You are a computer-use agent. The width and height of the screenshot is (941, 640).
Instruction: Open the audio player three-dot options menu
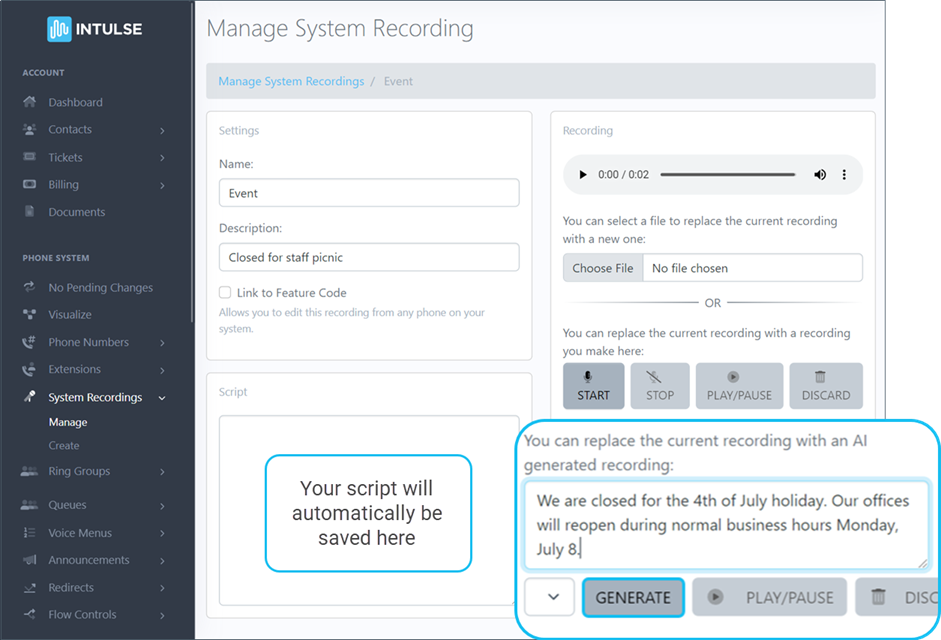[845, 174]
